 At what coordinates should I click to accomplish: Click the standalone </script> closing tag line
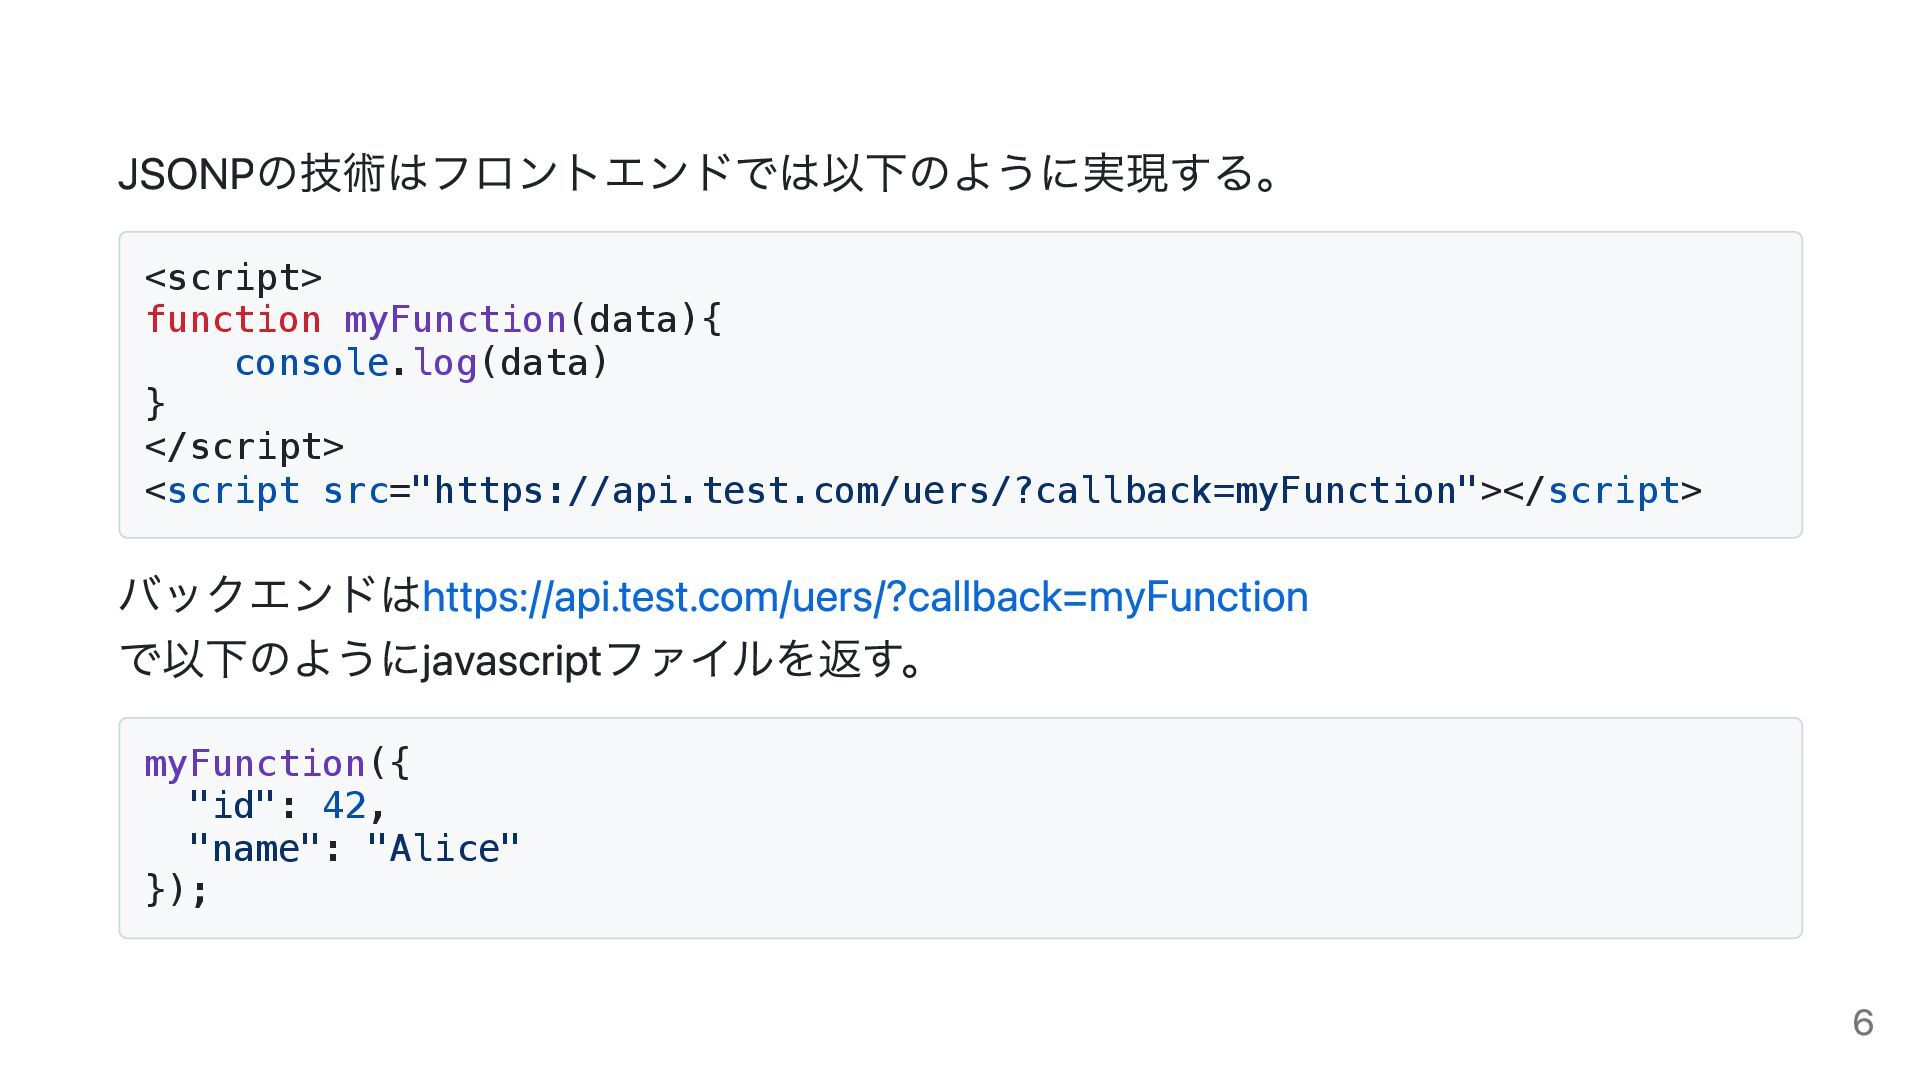(x=244, y=447)
